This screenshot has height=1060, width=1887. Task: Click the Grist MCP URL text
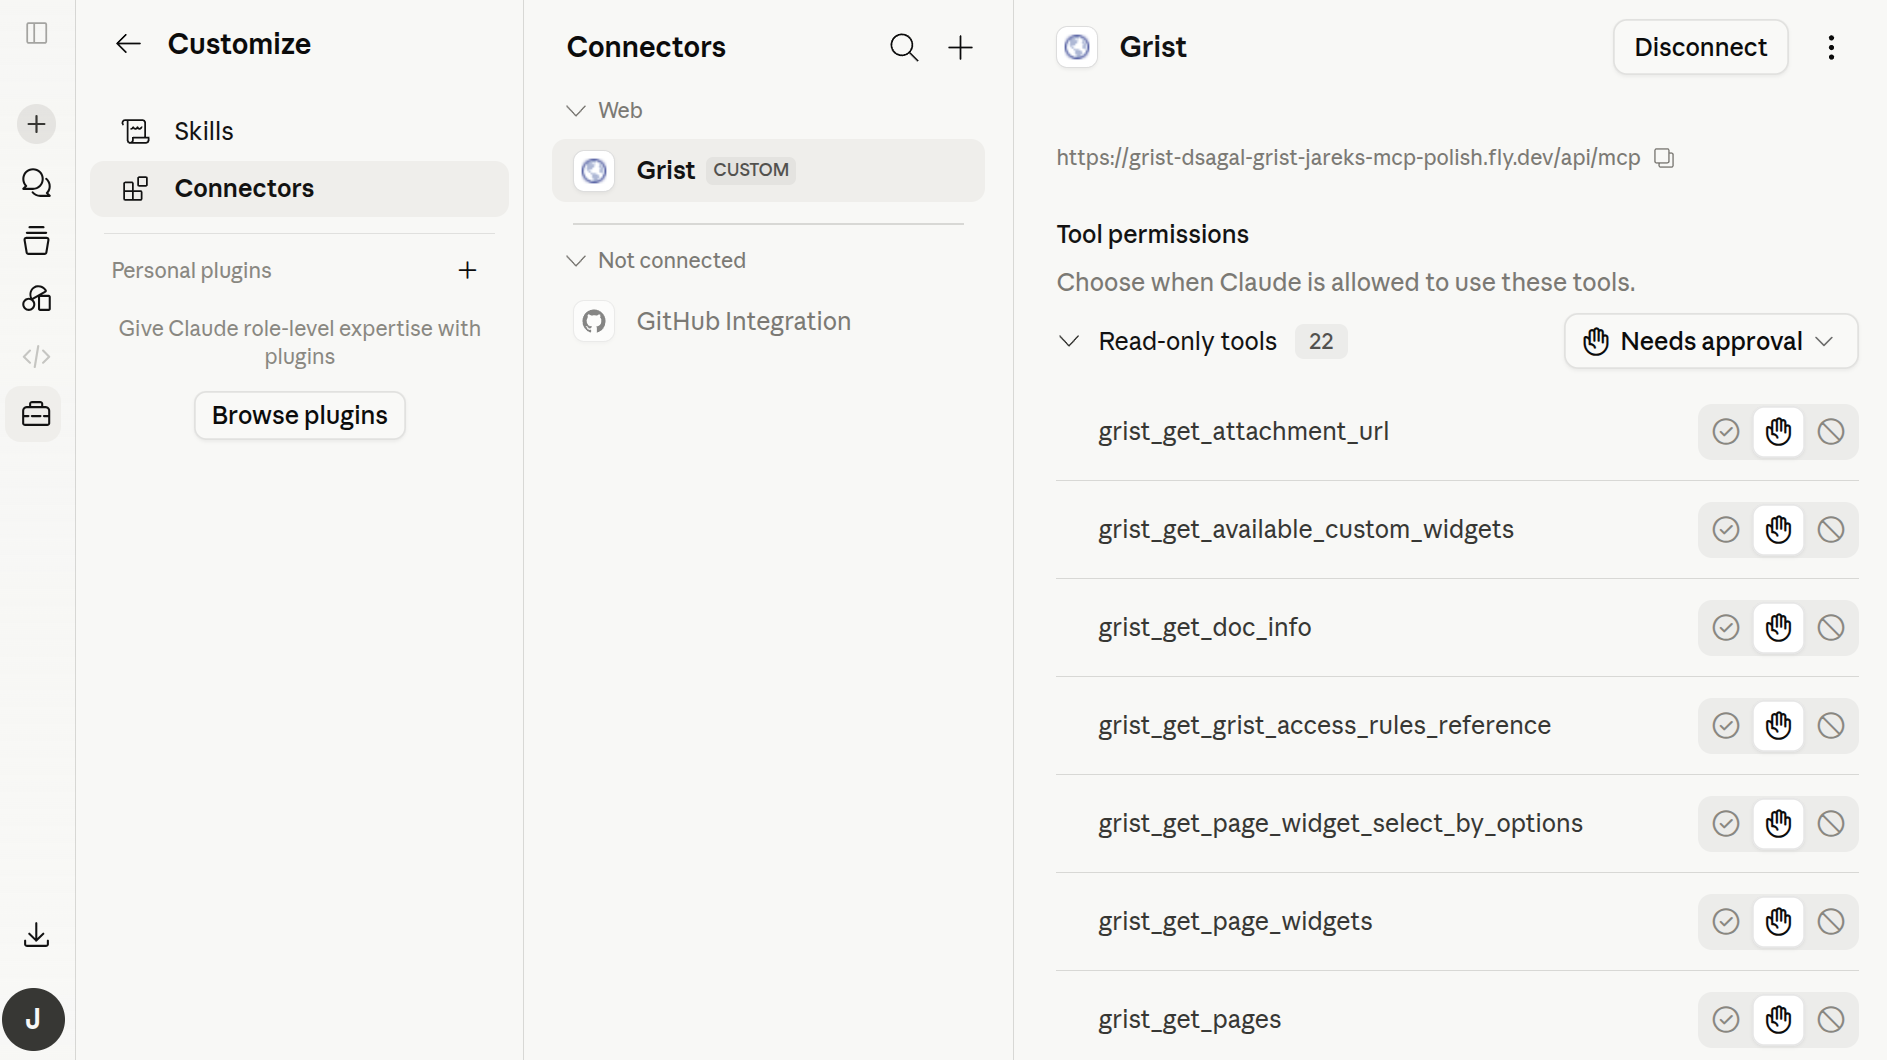(x=1348, y=158)
